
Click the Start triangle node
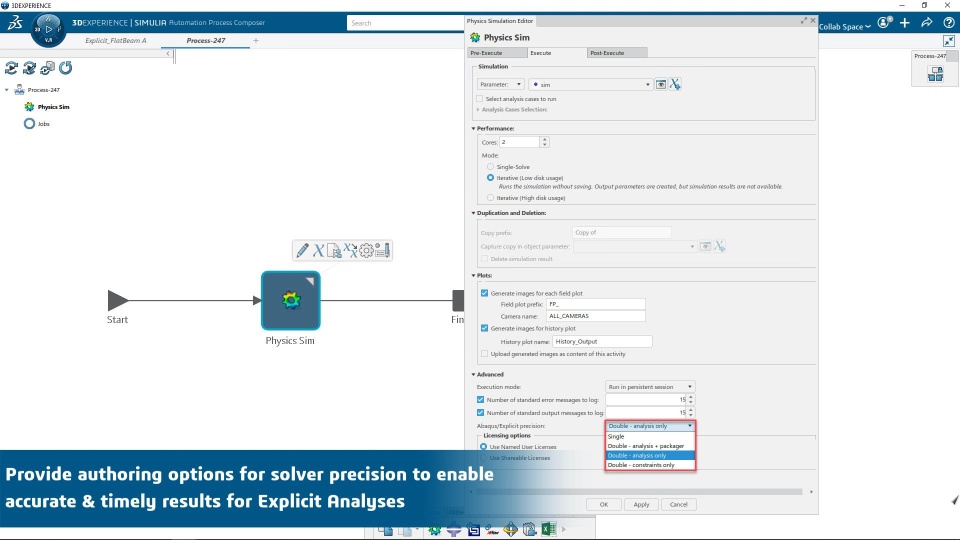pyautogui.click(x=118, y=300)
